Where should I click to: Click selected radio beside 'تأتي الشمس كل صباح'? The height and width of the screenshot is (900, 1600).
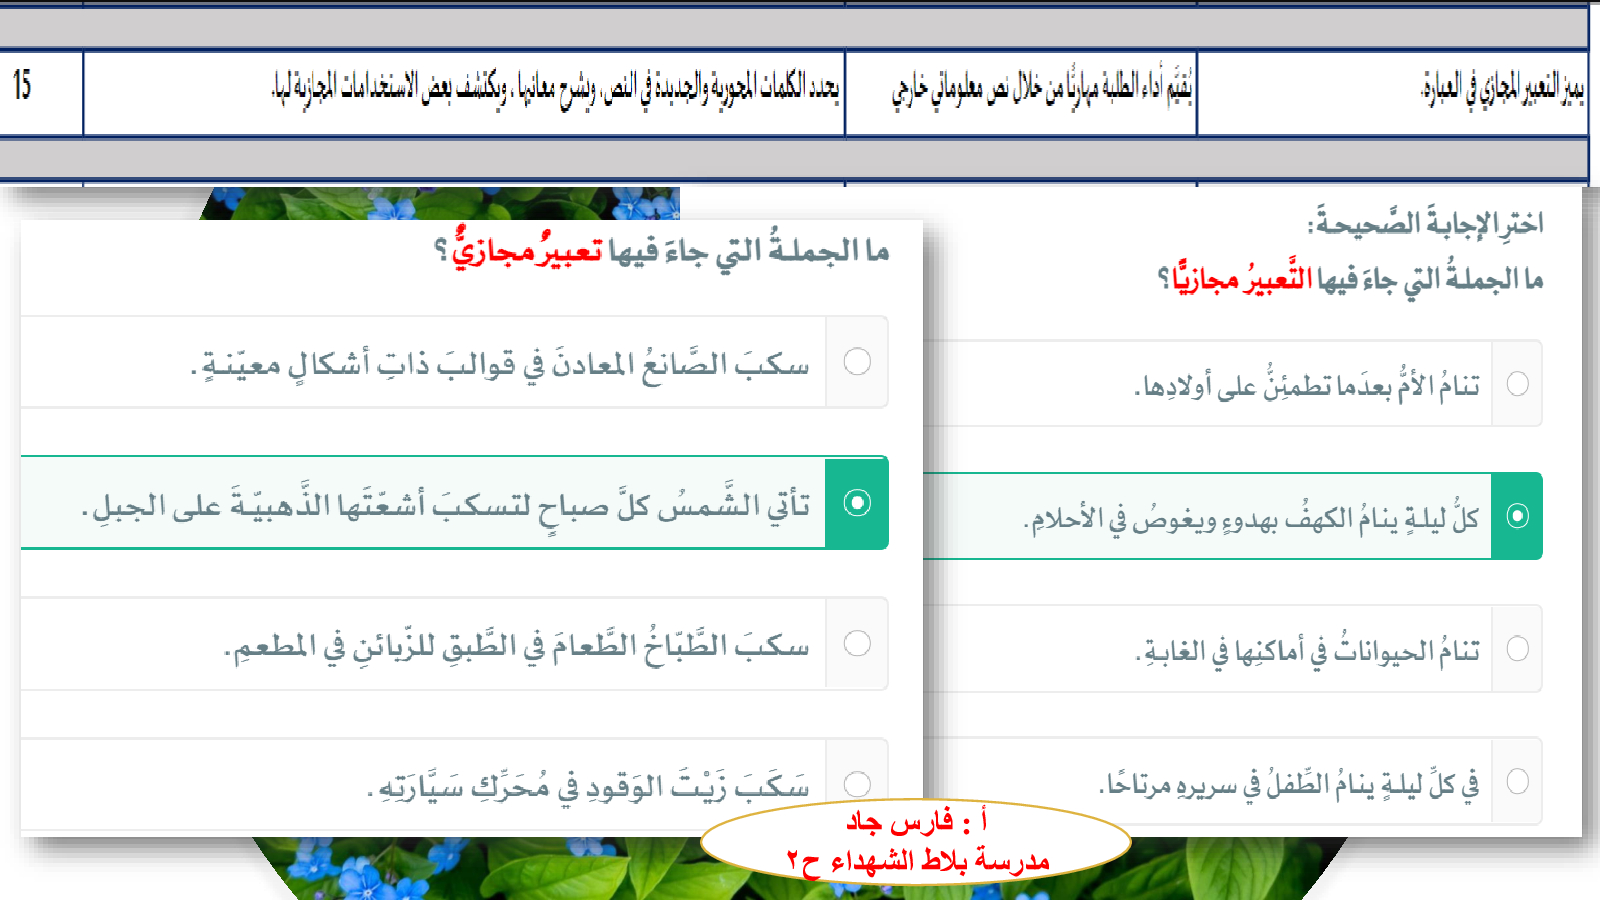pyautogui.click(x=857, y=503)
